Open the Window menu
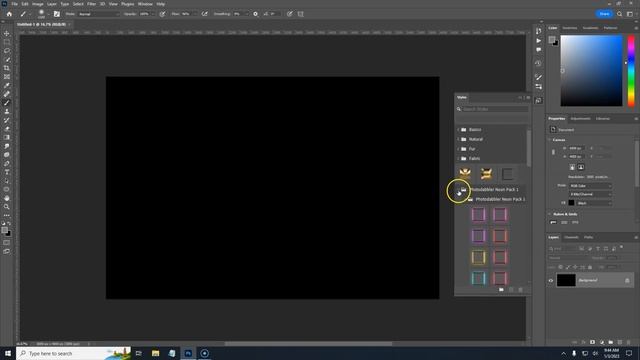Viewport: 640px width, 360px height. pyautogui.click(x=145, y=4)
